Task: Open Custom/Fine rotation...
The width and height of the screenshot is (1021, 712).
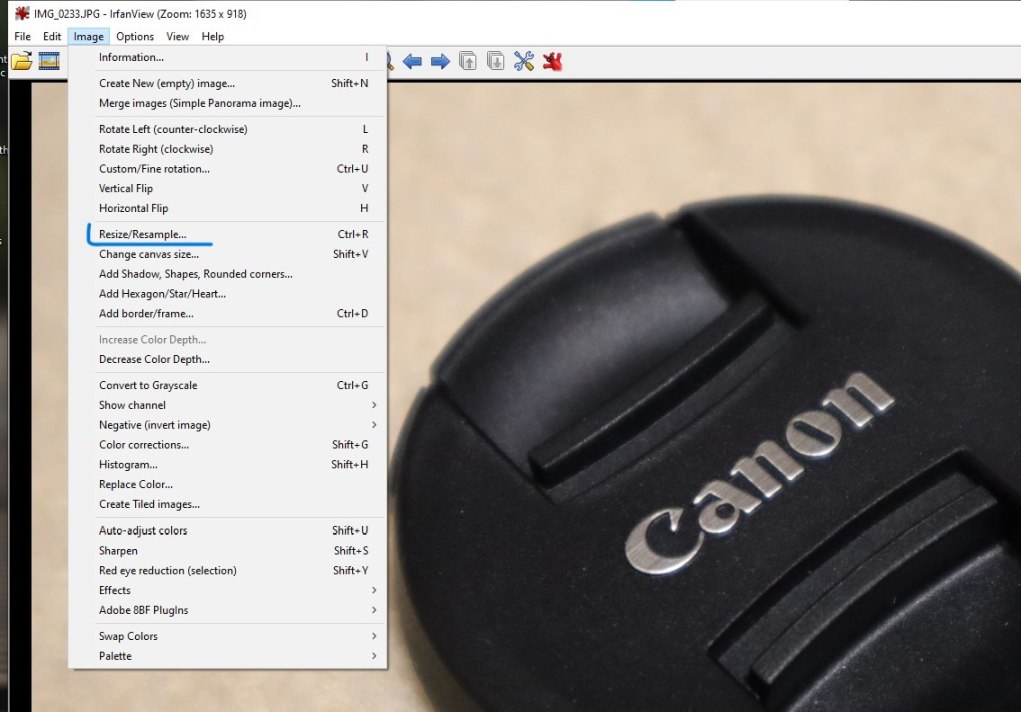Action: pos(227,169)
